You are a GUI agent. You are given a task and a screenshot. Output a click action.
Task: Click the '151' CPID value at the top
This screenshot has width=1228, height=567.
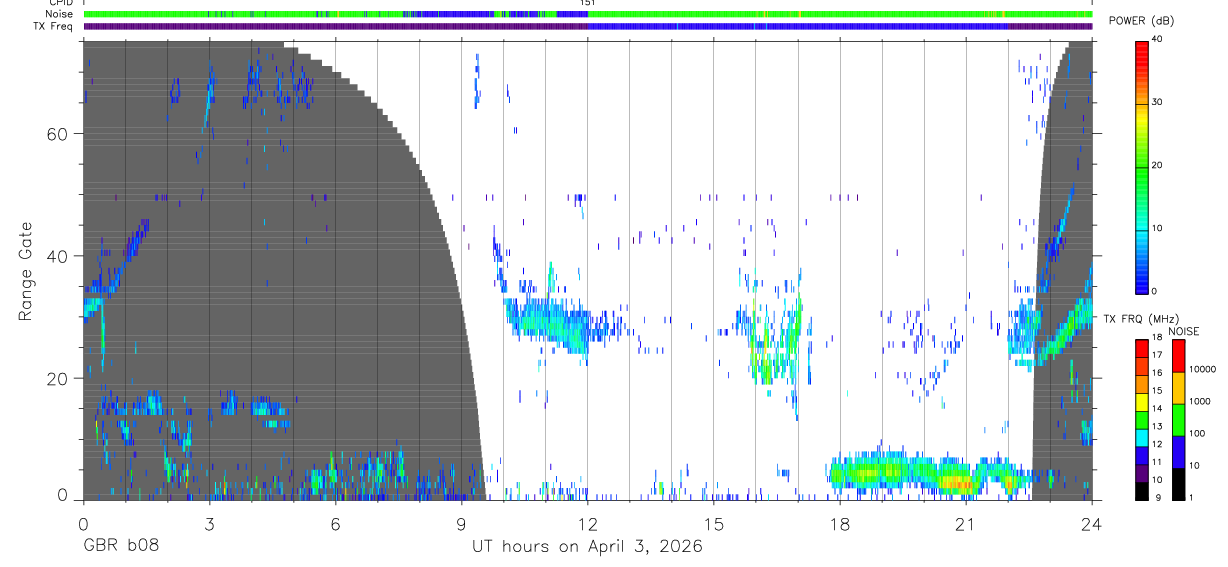(x=588, y=3)
